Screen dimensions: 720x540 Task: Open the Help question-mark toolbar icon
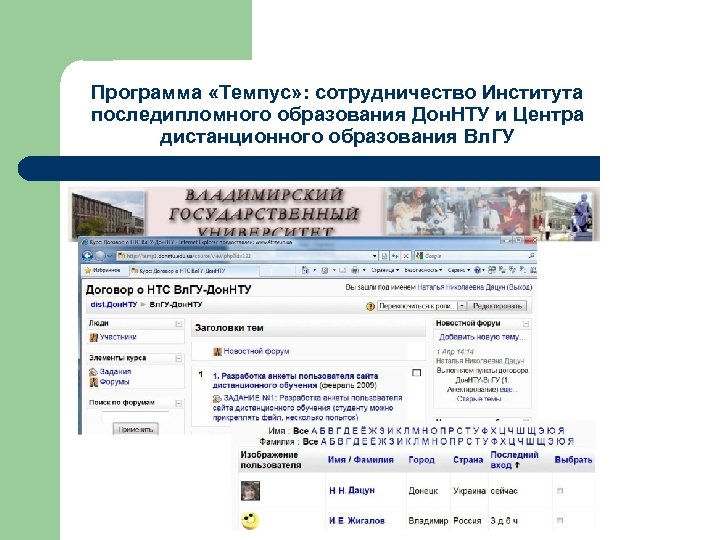click(478, 270)
